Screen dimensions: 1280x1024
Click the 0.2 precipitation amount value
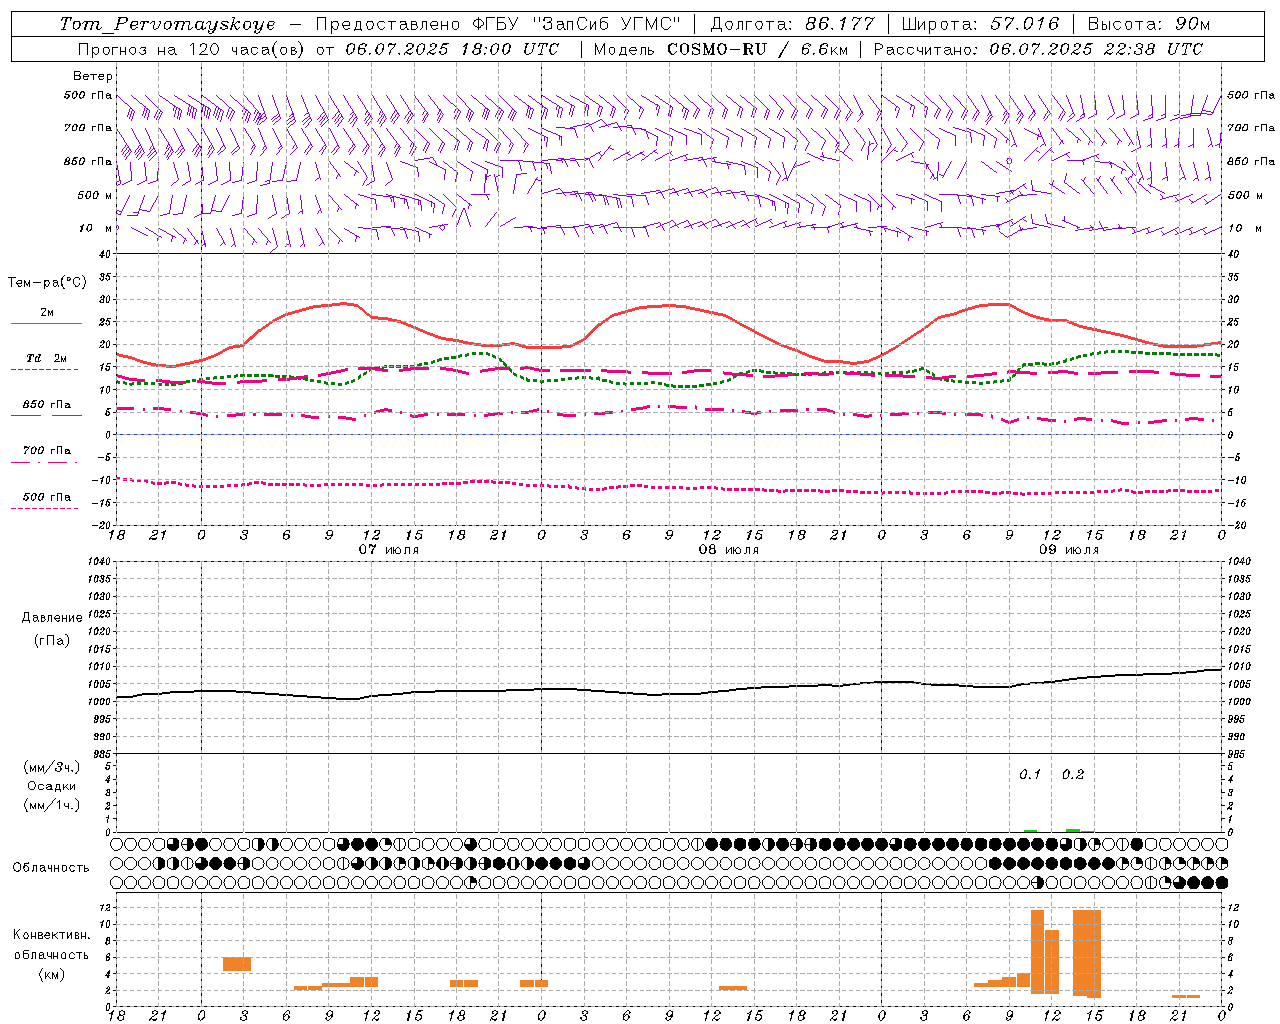tap(1073, 775)
